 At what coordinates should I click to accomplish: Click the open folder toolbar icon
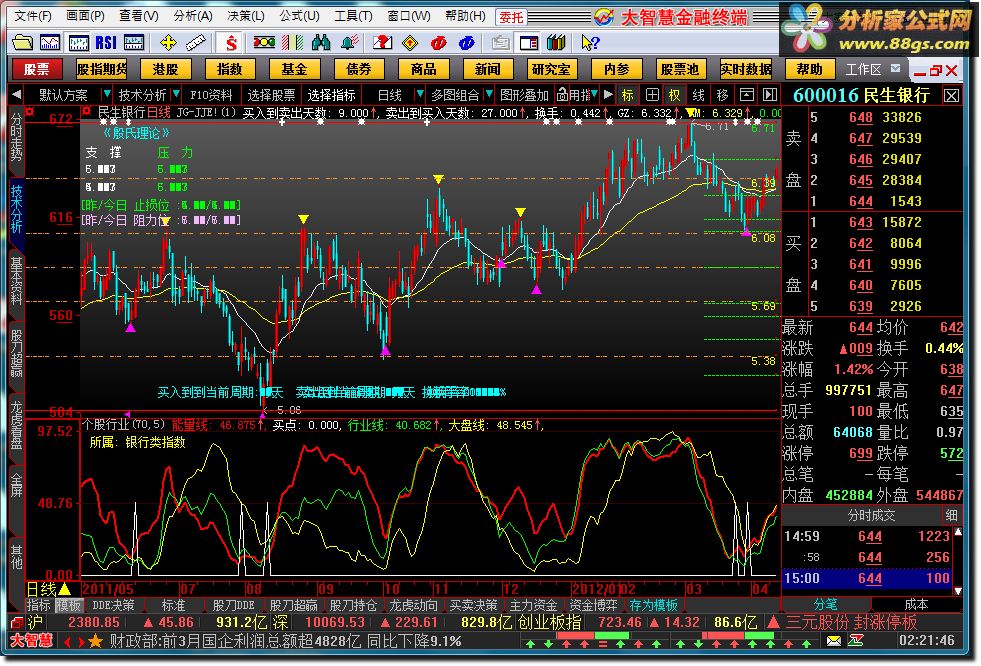pos(23,43)
